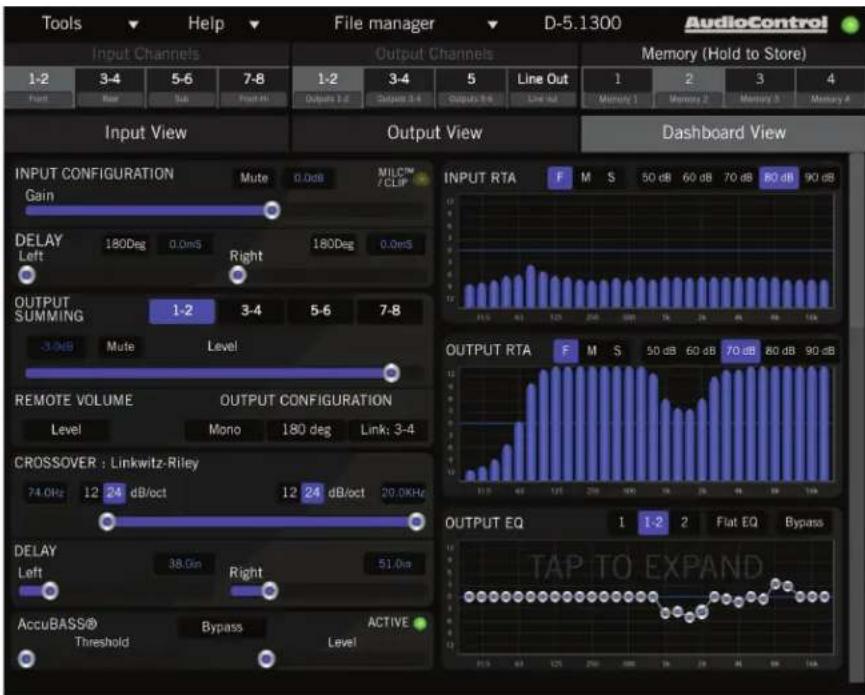Select output channel 5
This screenshot has height=695, width=865.
coord(471,88)
